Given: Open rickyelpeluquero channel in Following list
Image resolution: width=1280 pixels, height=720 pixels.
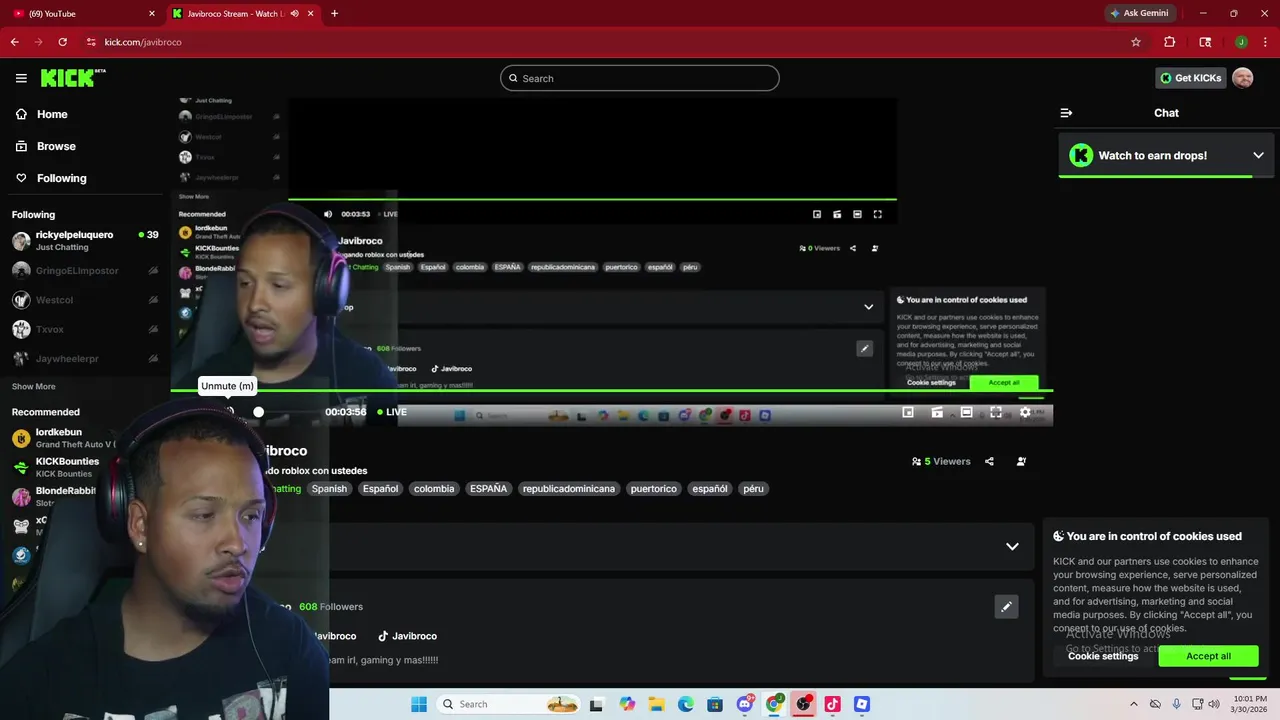Looking at the screenshot, I should pyautogui.click(x=85, y=240).
